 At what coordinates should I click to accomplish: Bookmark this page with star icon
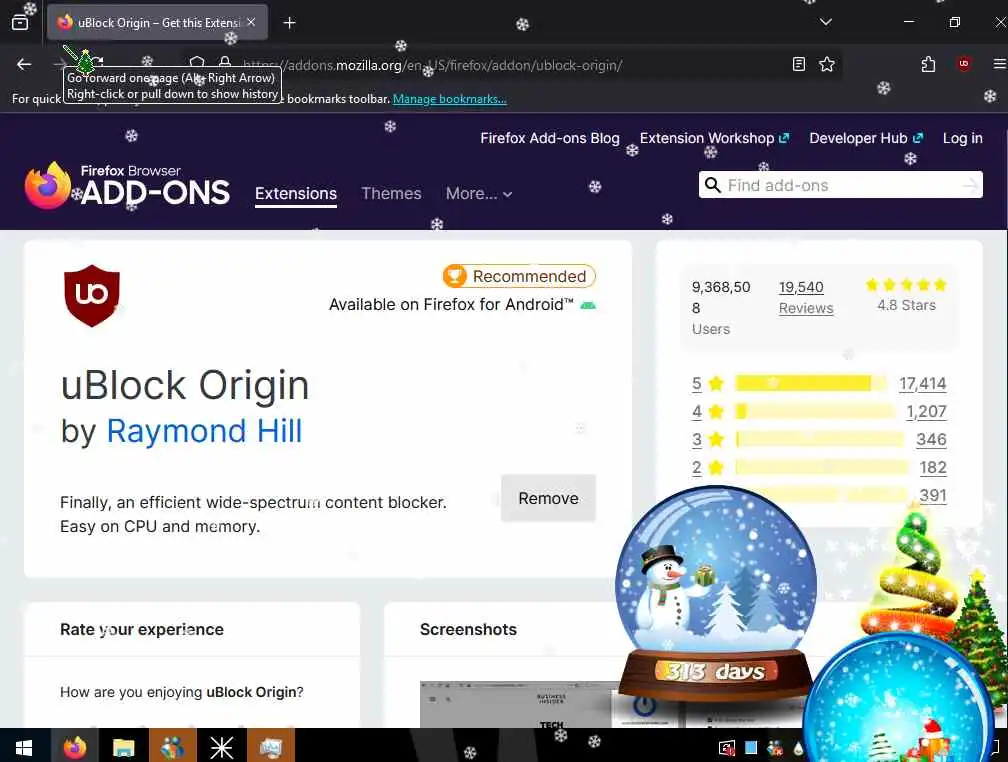(x=827, y=64)
